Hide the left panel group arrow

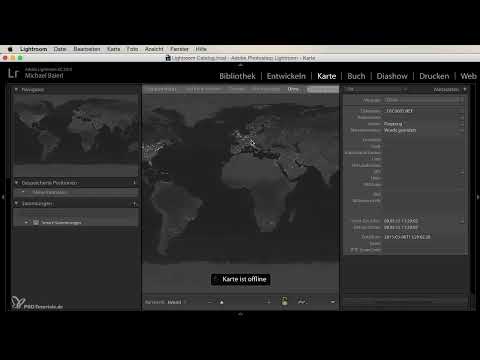pyautogui.click(x=3, y=197)
